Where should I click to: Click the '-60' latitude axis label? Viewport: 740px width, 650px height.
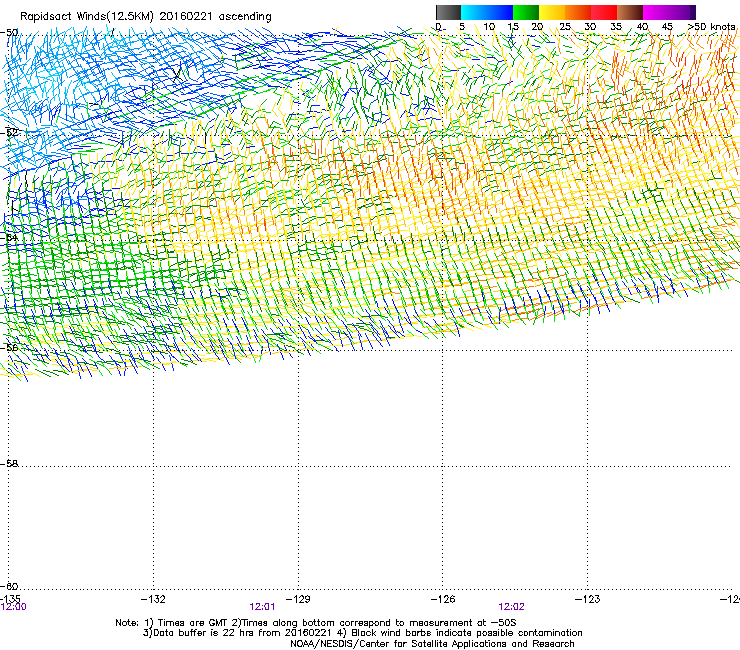[9, 586]
